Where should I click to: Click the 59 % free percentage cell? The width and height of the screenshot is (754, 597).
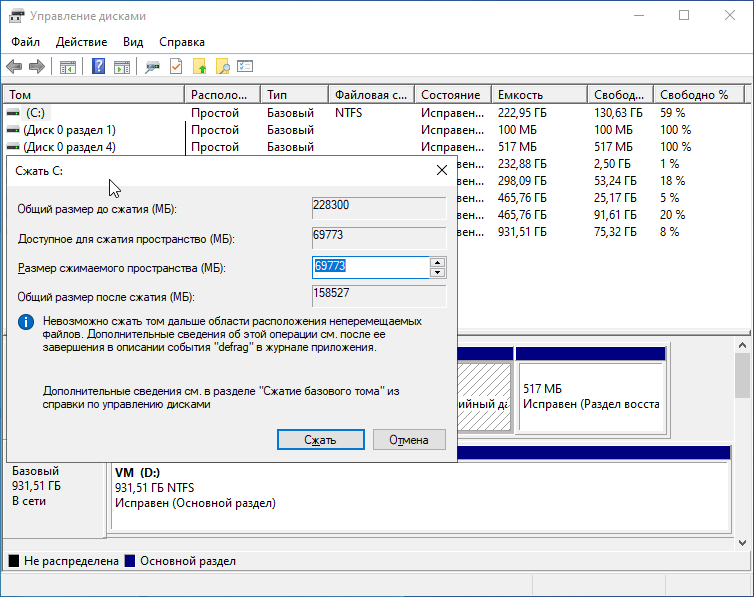[x=672, y=113]
